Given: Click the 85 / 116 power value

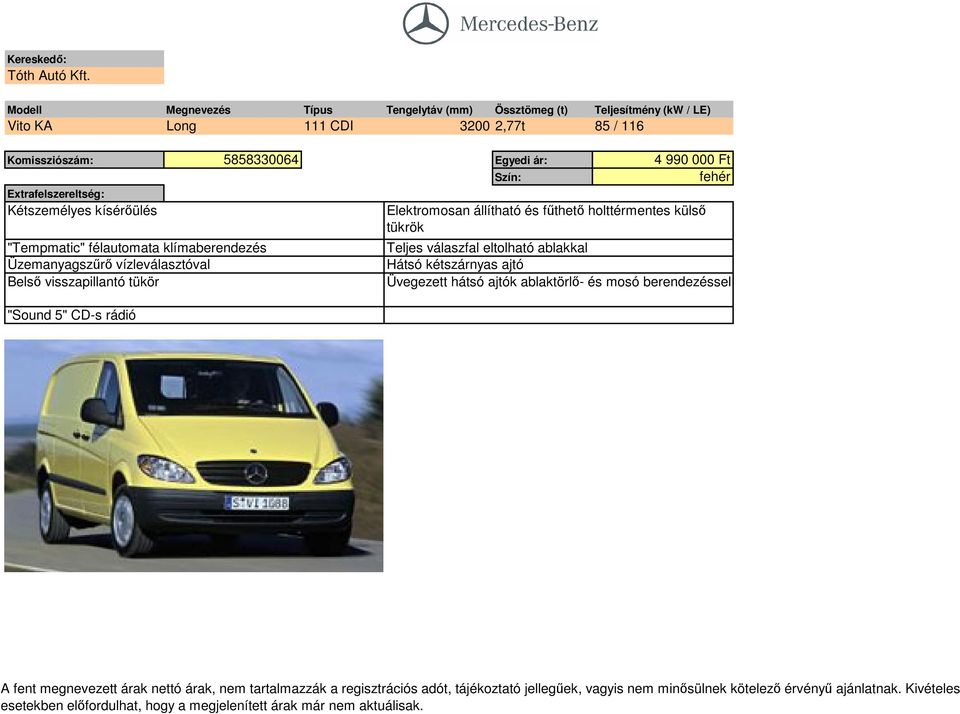Looking at the screenshot, I should pyautogui.click(x=619, y=126).
